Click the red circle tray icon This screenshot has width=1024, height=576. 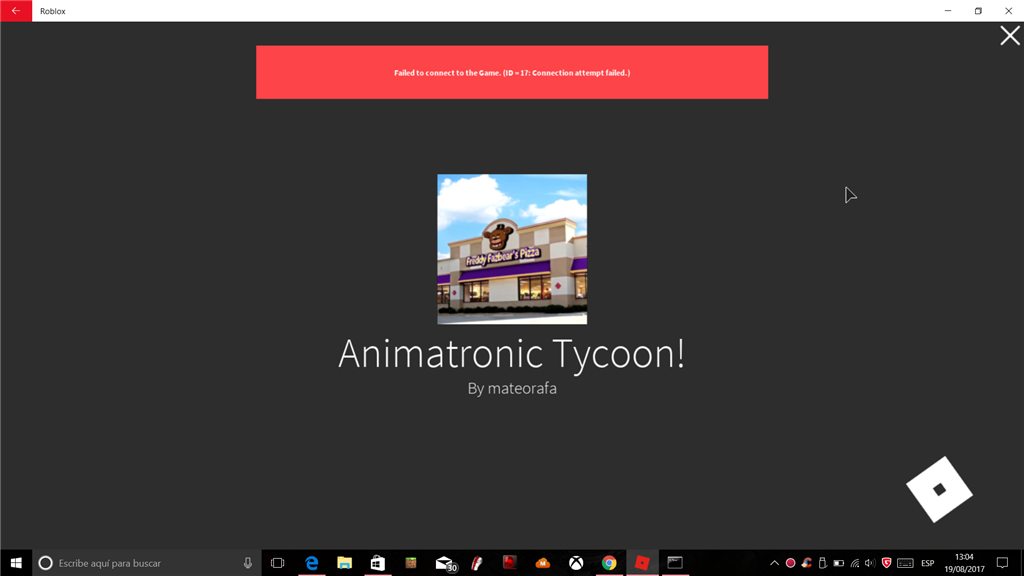pyautogui.click(x=790, y=563)
